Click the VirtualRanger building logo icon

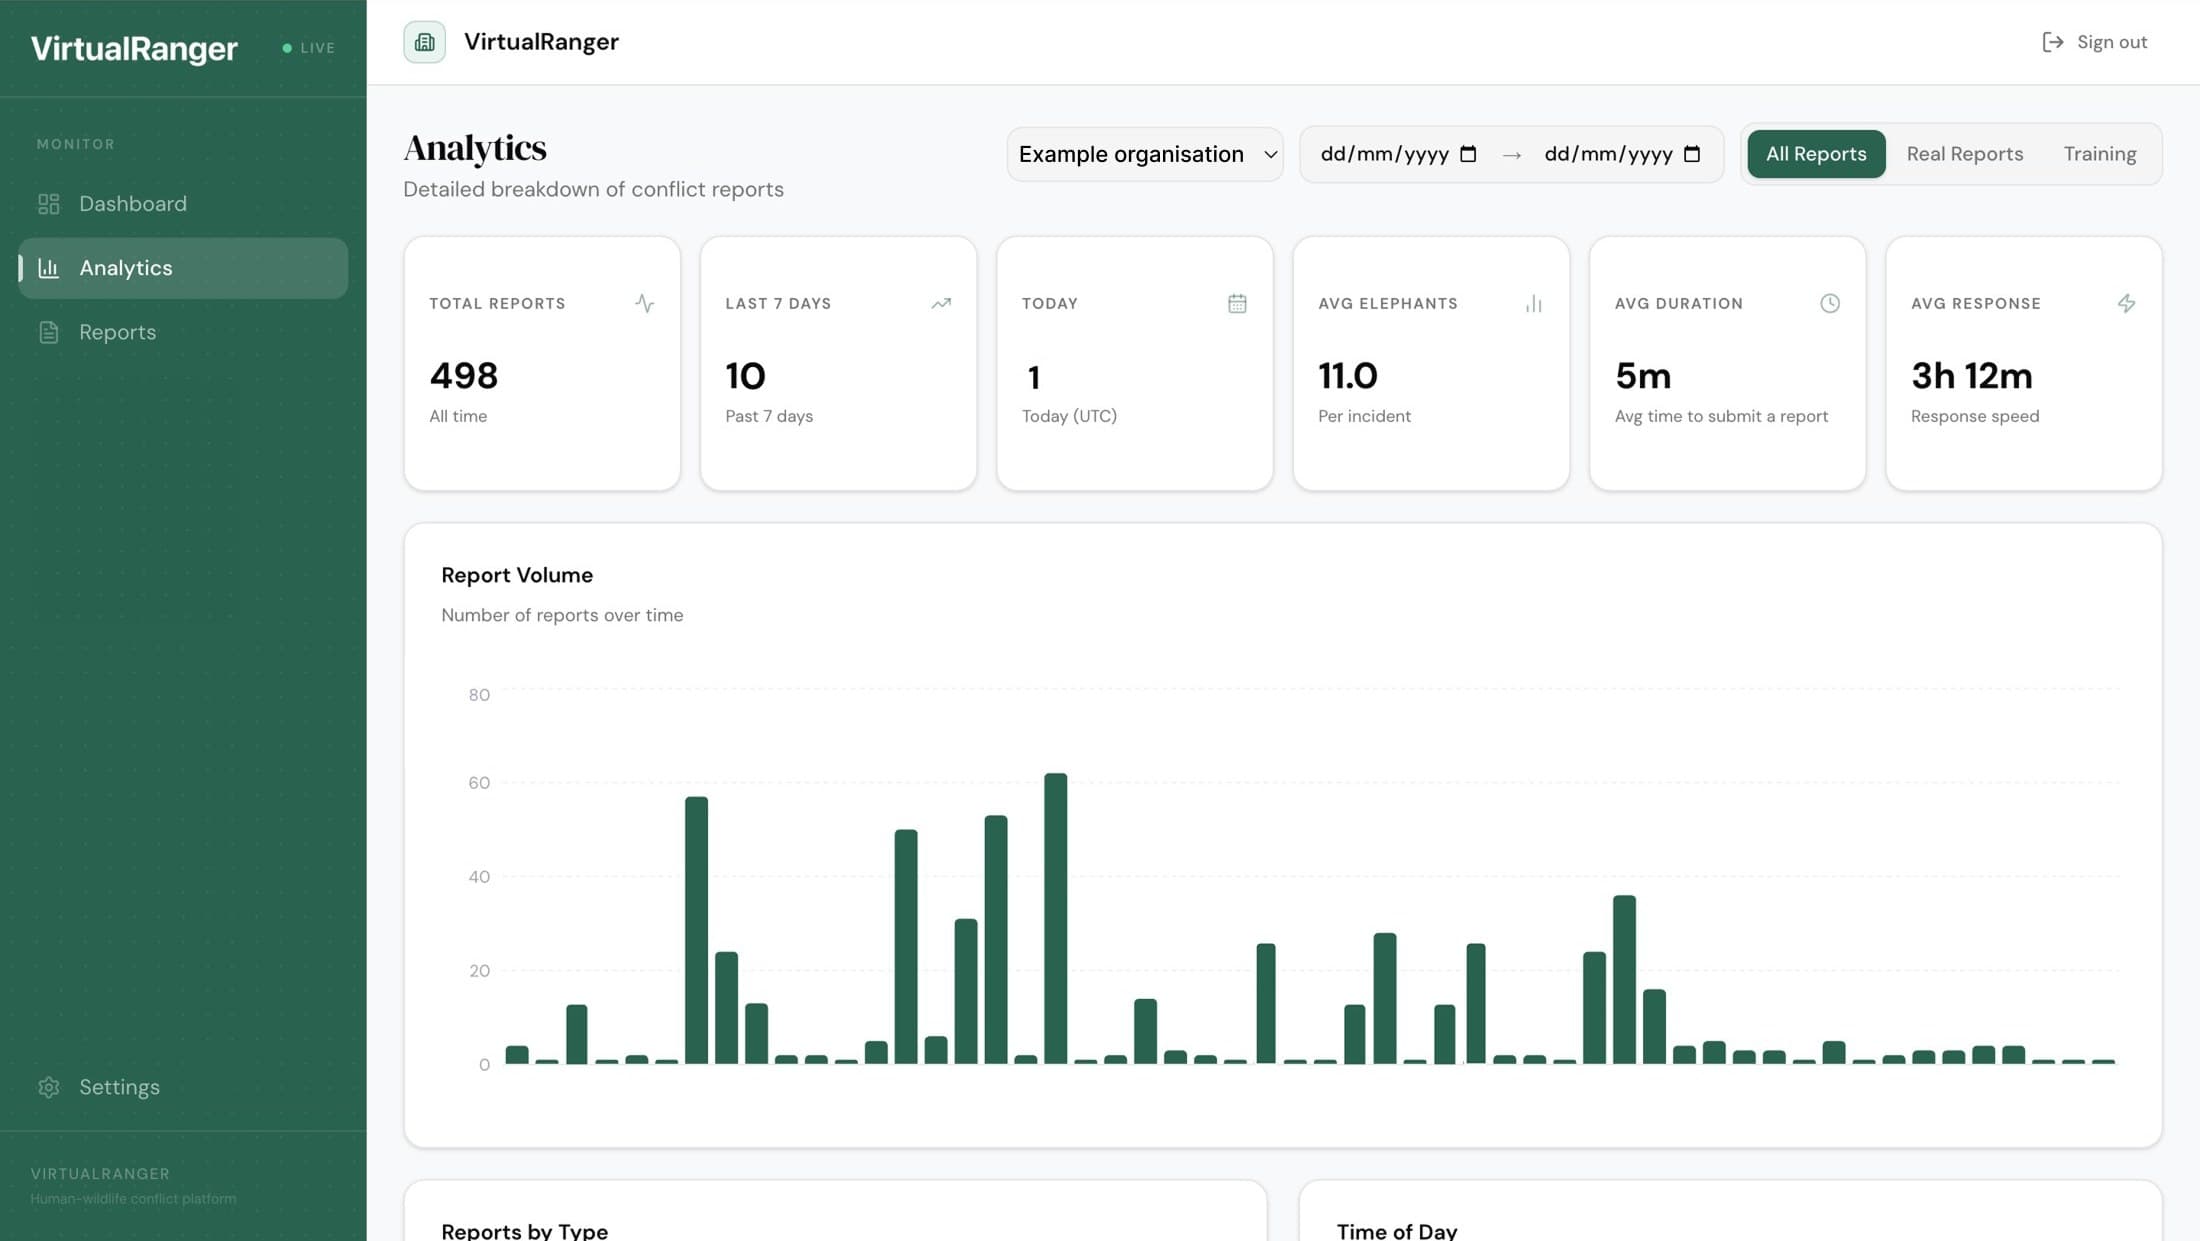tap(424, 42)
